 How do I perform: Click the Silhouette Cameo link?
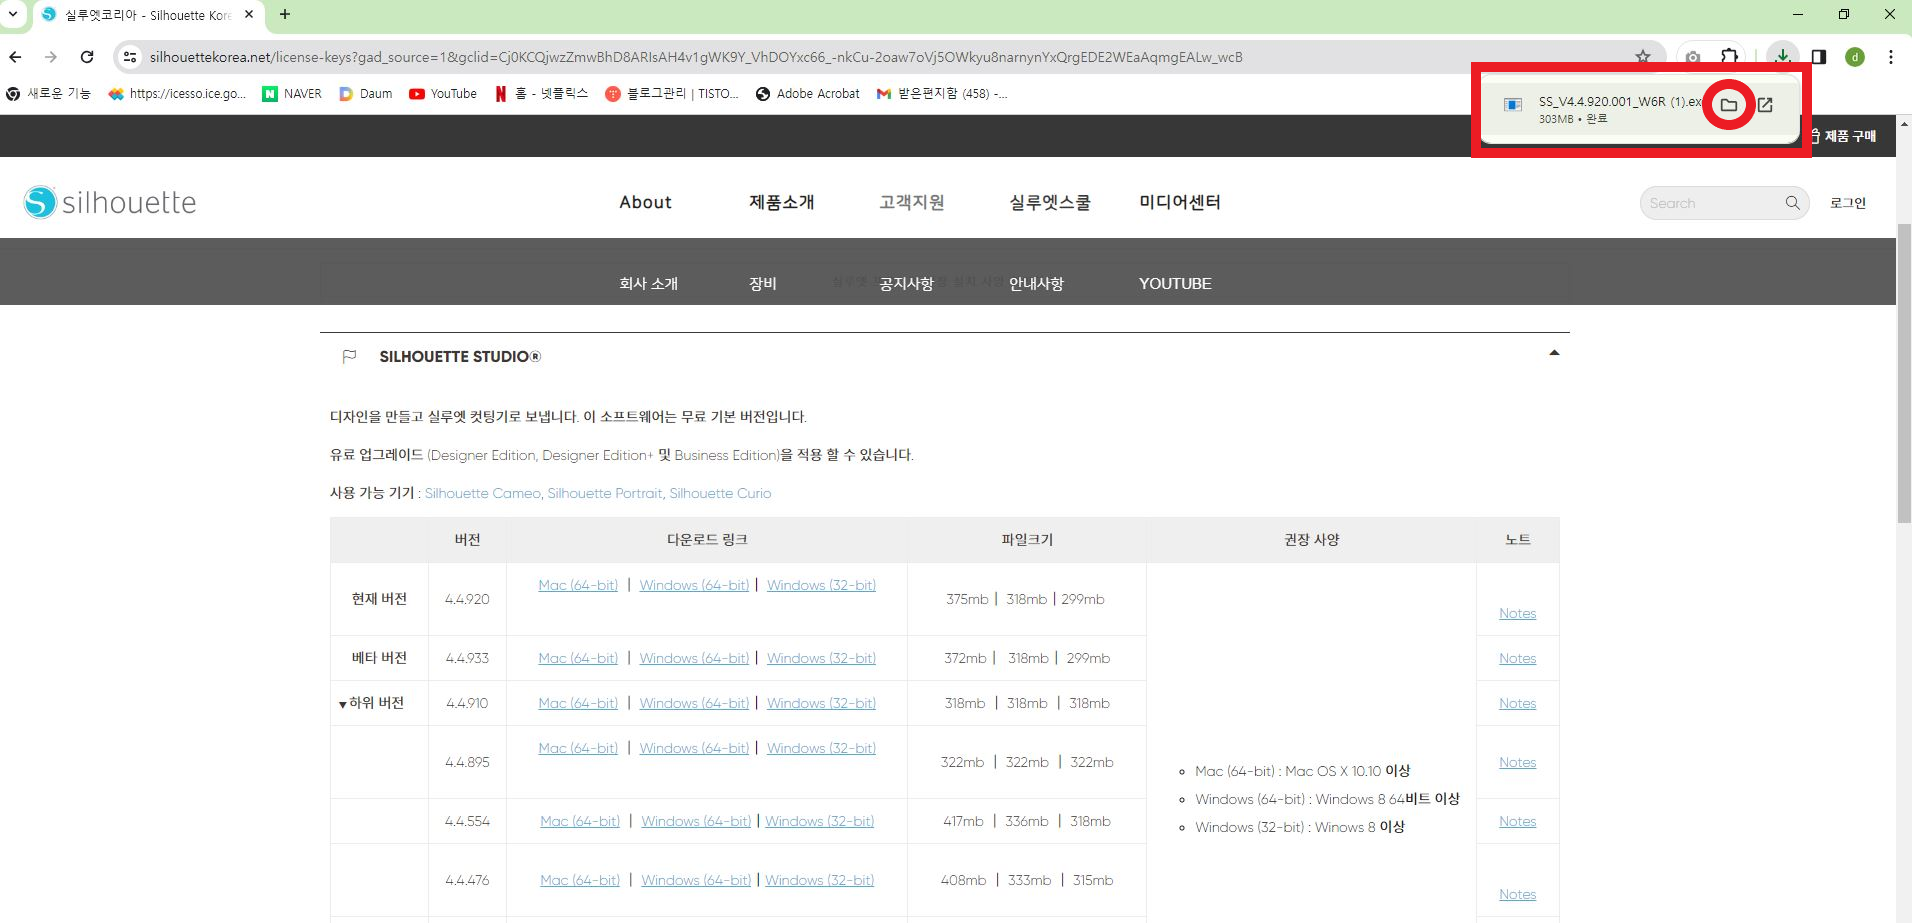tap(482, 494)
